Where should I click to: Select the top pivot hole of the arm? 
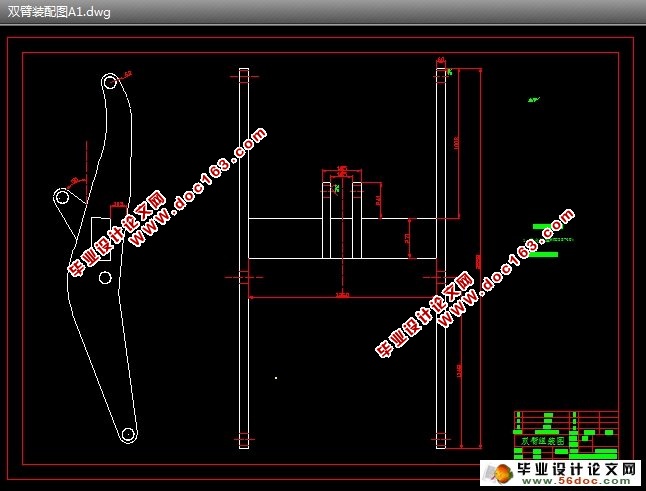(x=110, y=82)
